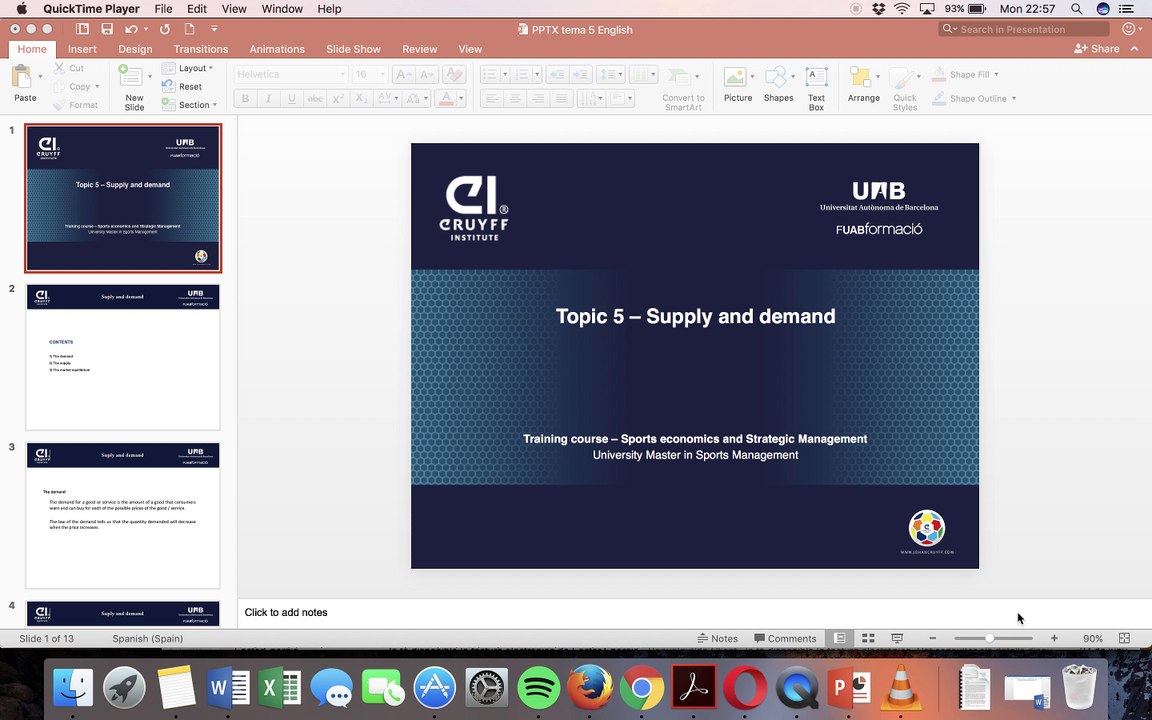Toggle the Notes pane button

(717, 638)
